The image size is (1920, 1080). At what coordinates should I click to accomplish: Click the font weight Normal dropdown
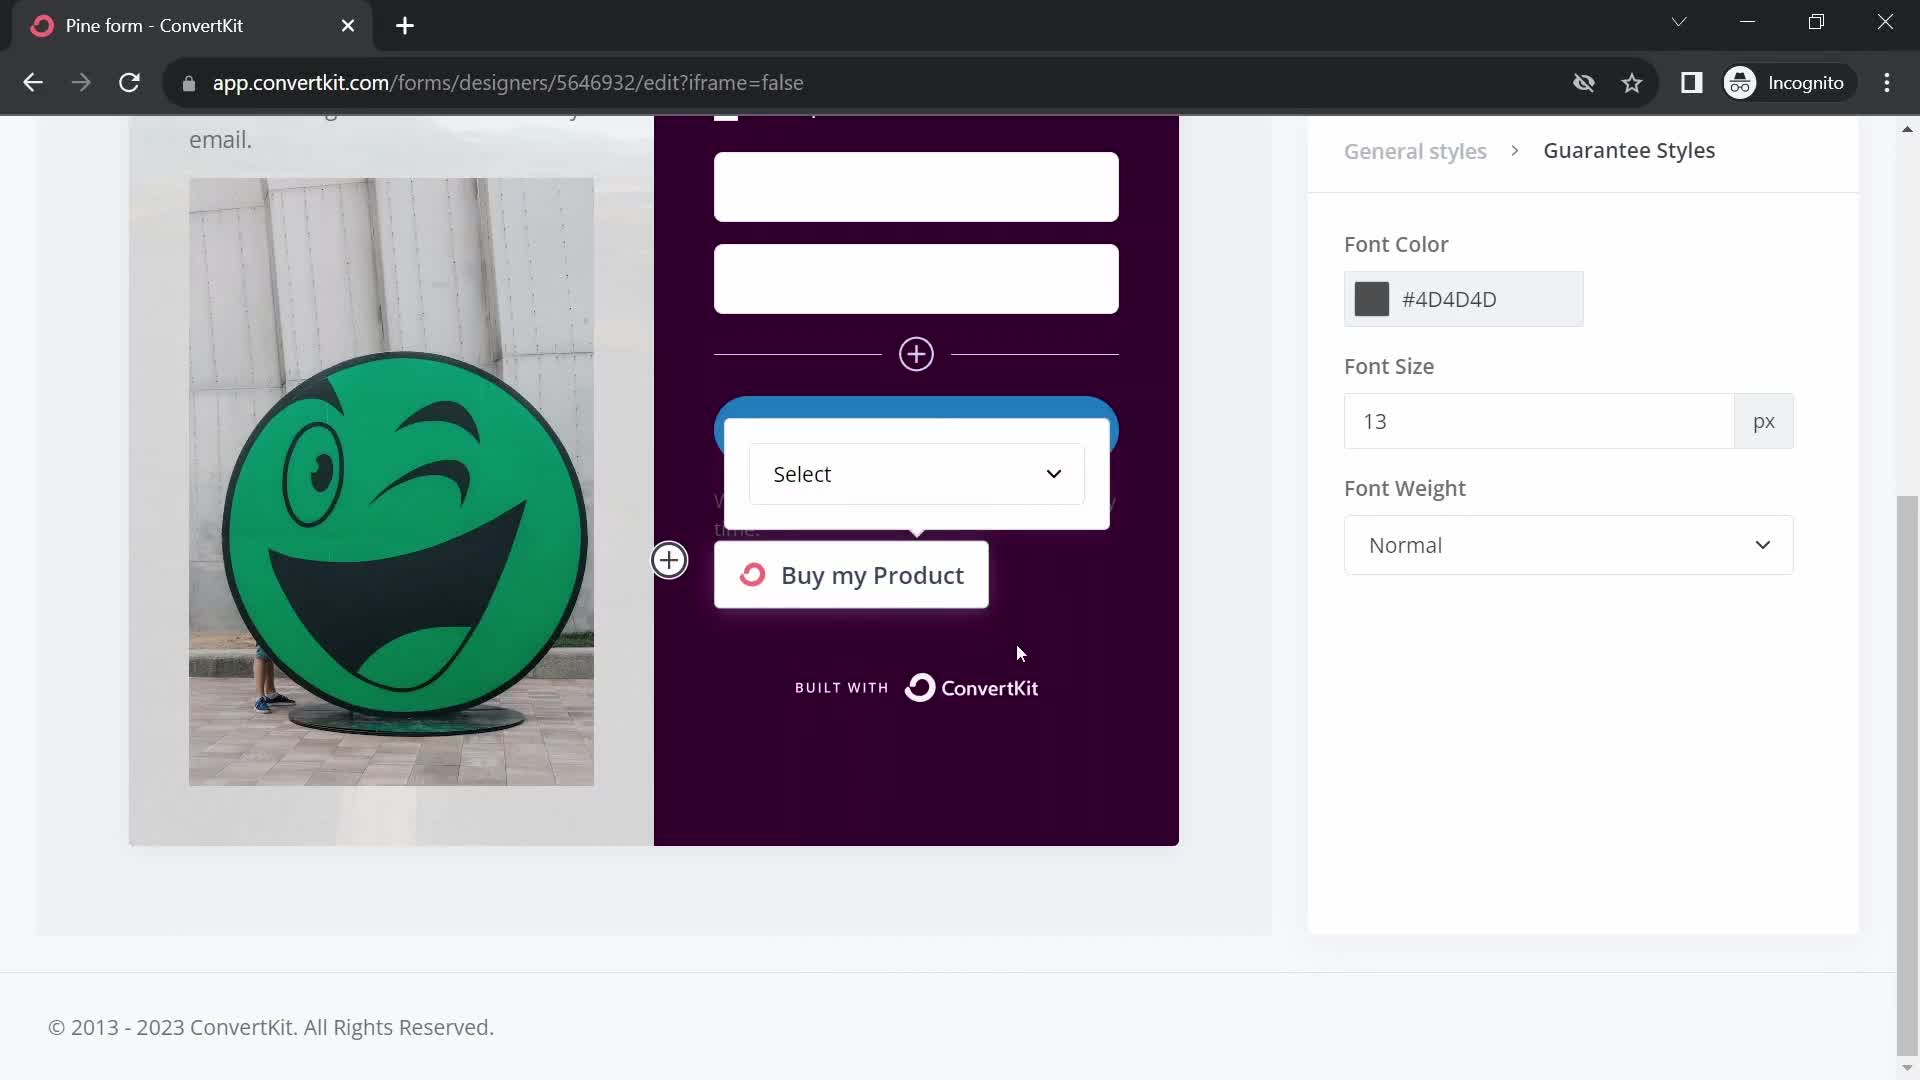click(x=1568, y=545)
